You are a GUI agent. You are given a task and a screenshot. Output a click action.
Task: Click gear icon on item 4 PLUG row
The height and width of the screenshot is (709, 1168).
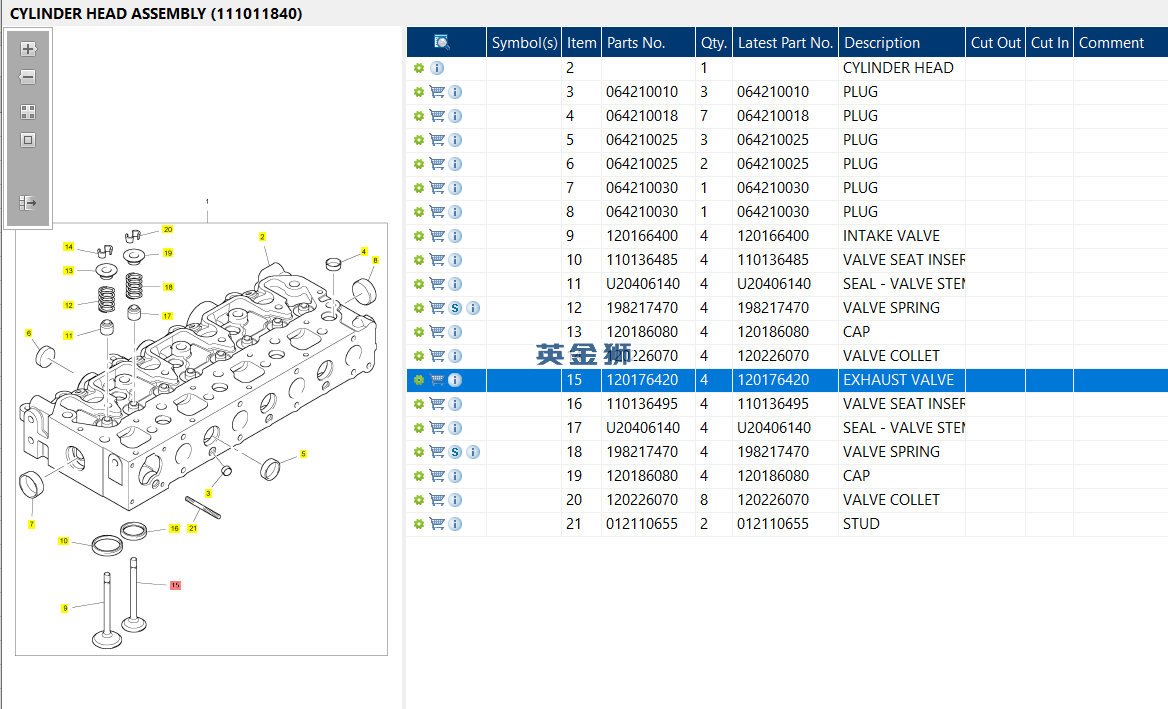click(419, 116)
